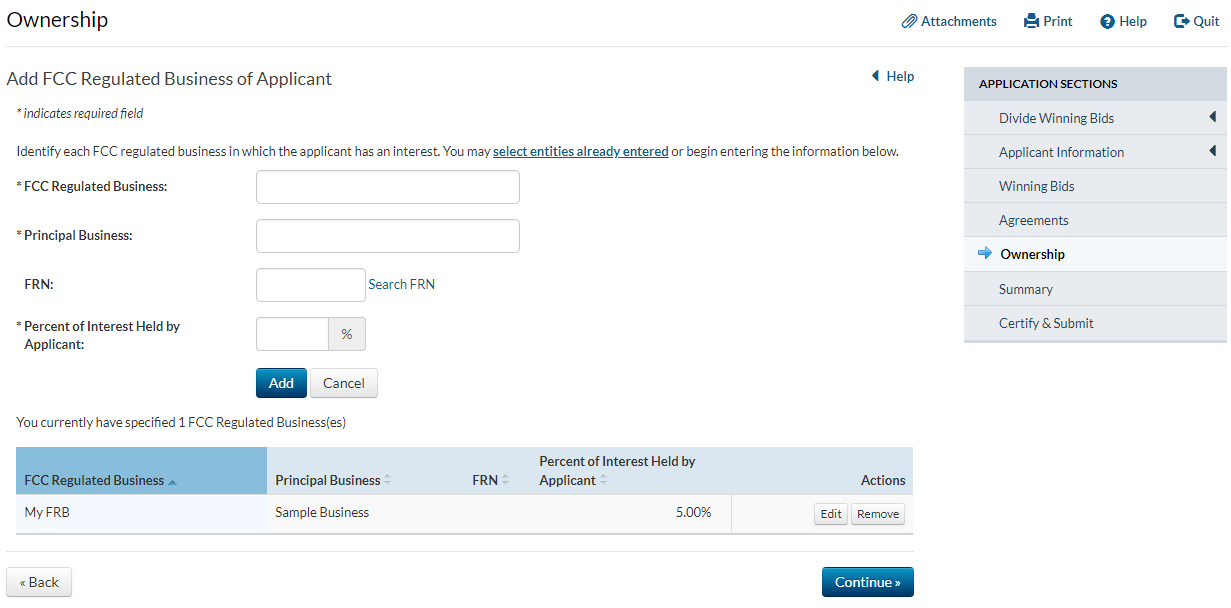Navigate to Certify & Submit section
Viewport: 1231px width, 608px height.
pyautogui.click(x=1045, y=323)
